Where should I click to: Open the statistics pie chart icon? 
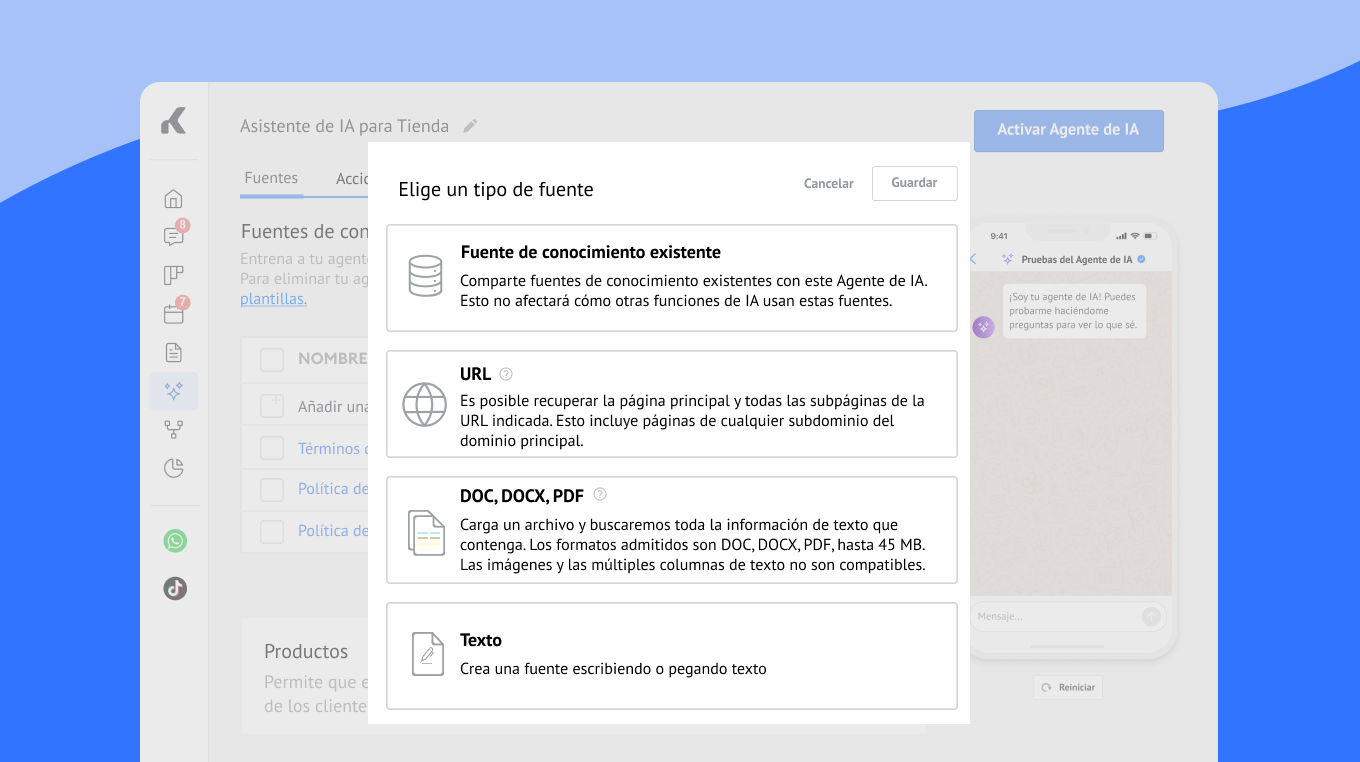point(174,468)
